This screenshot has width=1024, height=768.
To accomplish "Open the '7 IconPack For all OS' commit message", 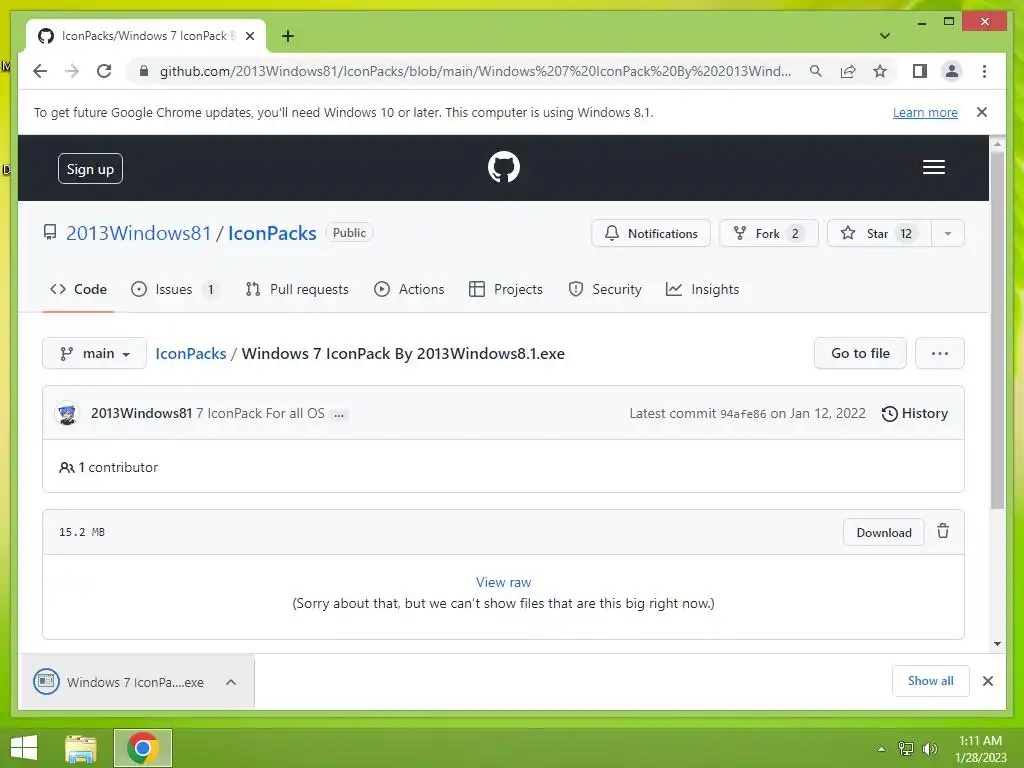I will pyautogui.click(x=261, y=413).
